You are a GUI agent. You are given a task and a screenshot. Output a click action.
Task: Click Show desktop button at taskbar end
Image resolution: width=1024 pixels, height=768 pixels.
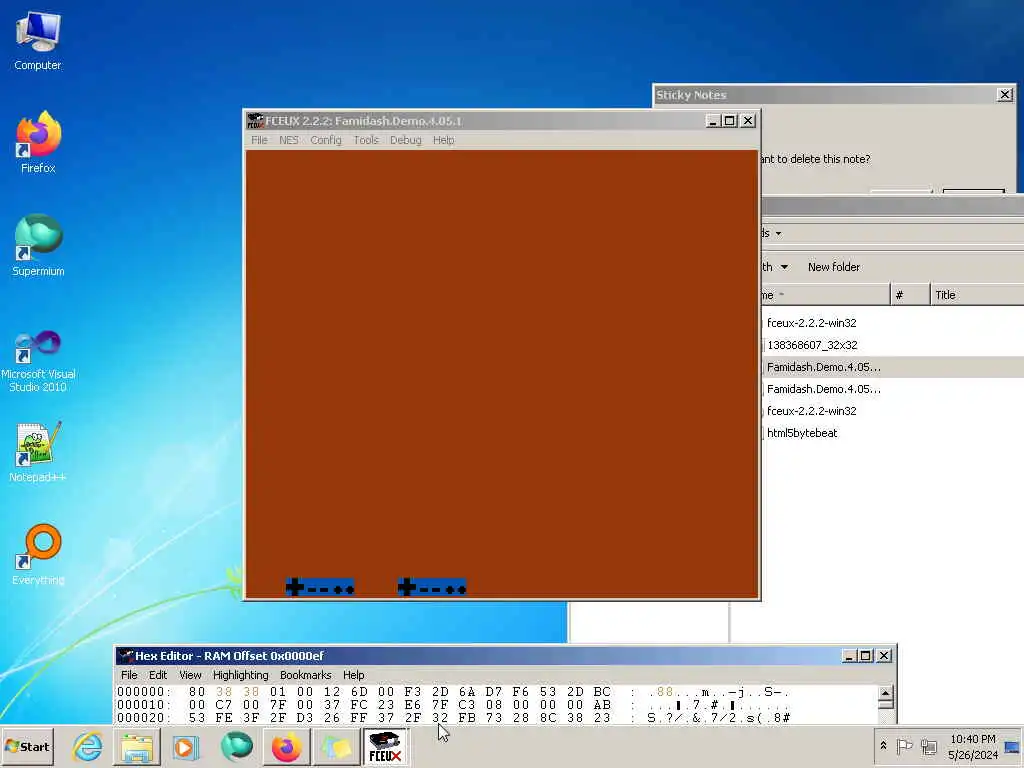click(x=1012, y=746)
